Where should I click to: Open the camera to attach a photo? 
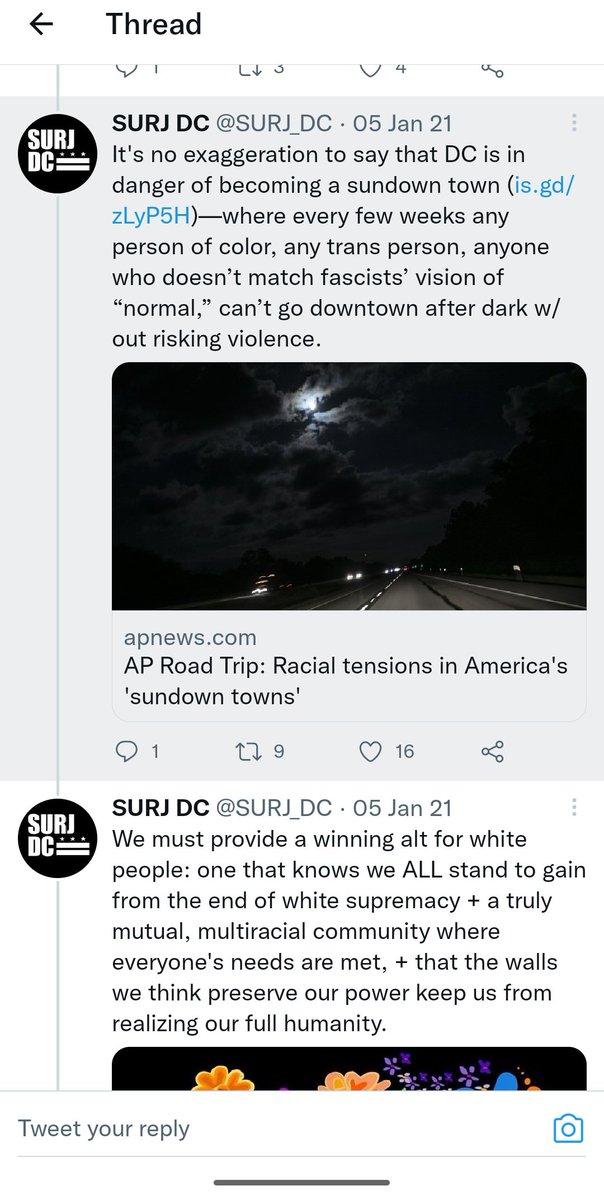tap(568, 1130)
